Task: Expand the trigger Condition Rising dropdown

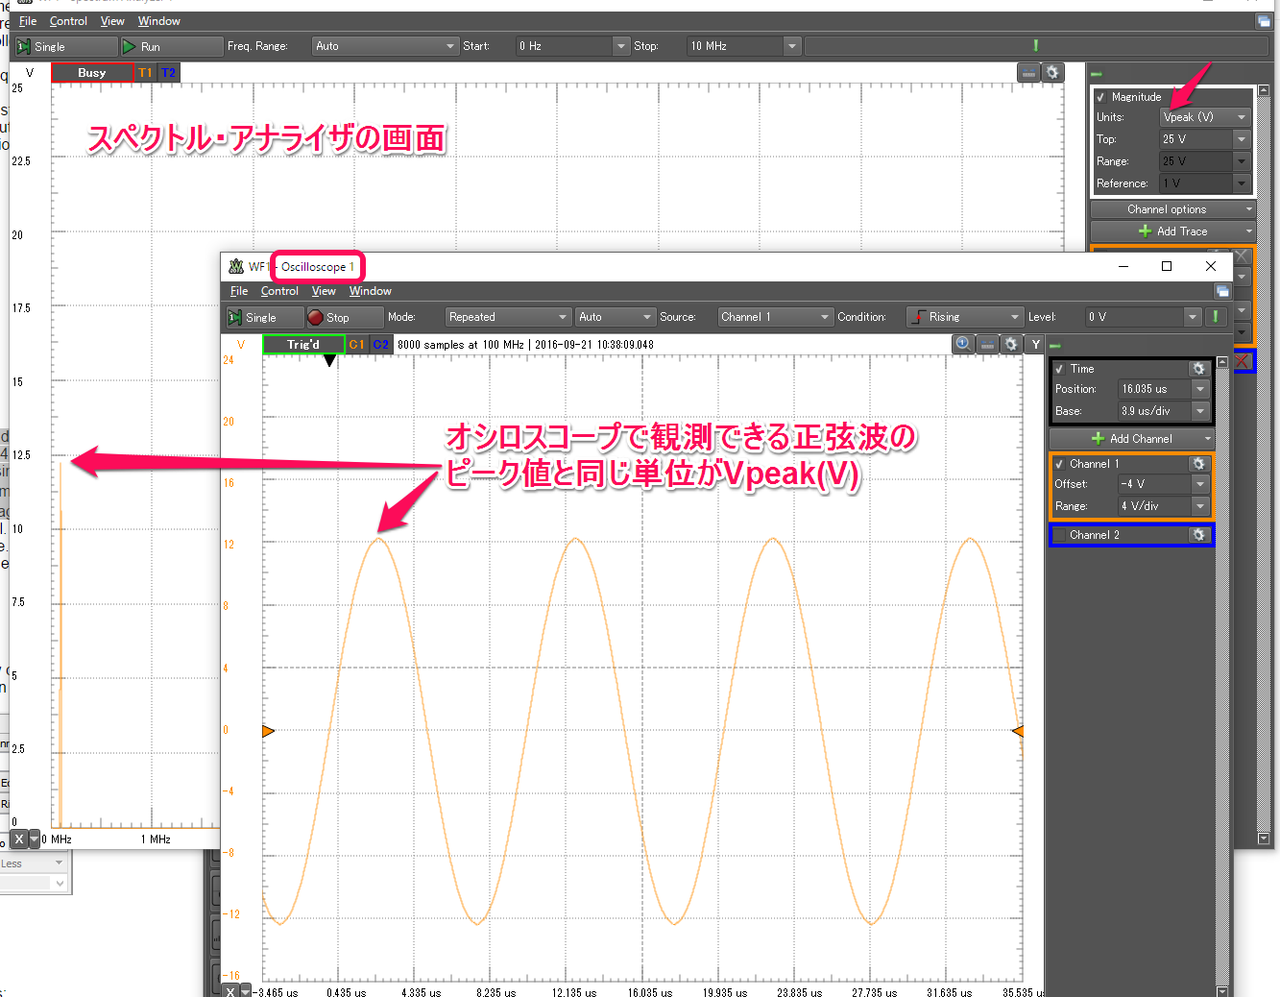Action: pyautogui.click(x=964, y=317)
